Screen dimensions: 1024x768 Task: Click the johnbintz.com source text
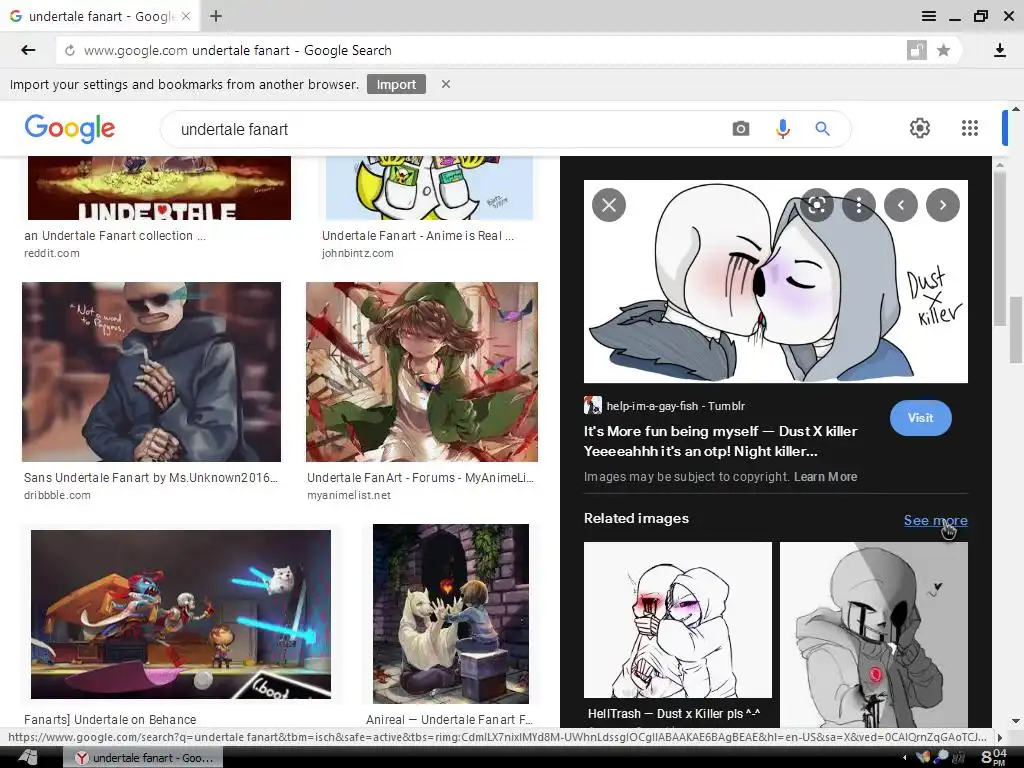click(358, 253)
